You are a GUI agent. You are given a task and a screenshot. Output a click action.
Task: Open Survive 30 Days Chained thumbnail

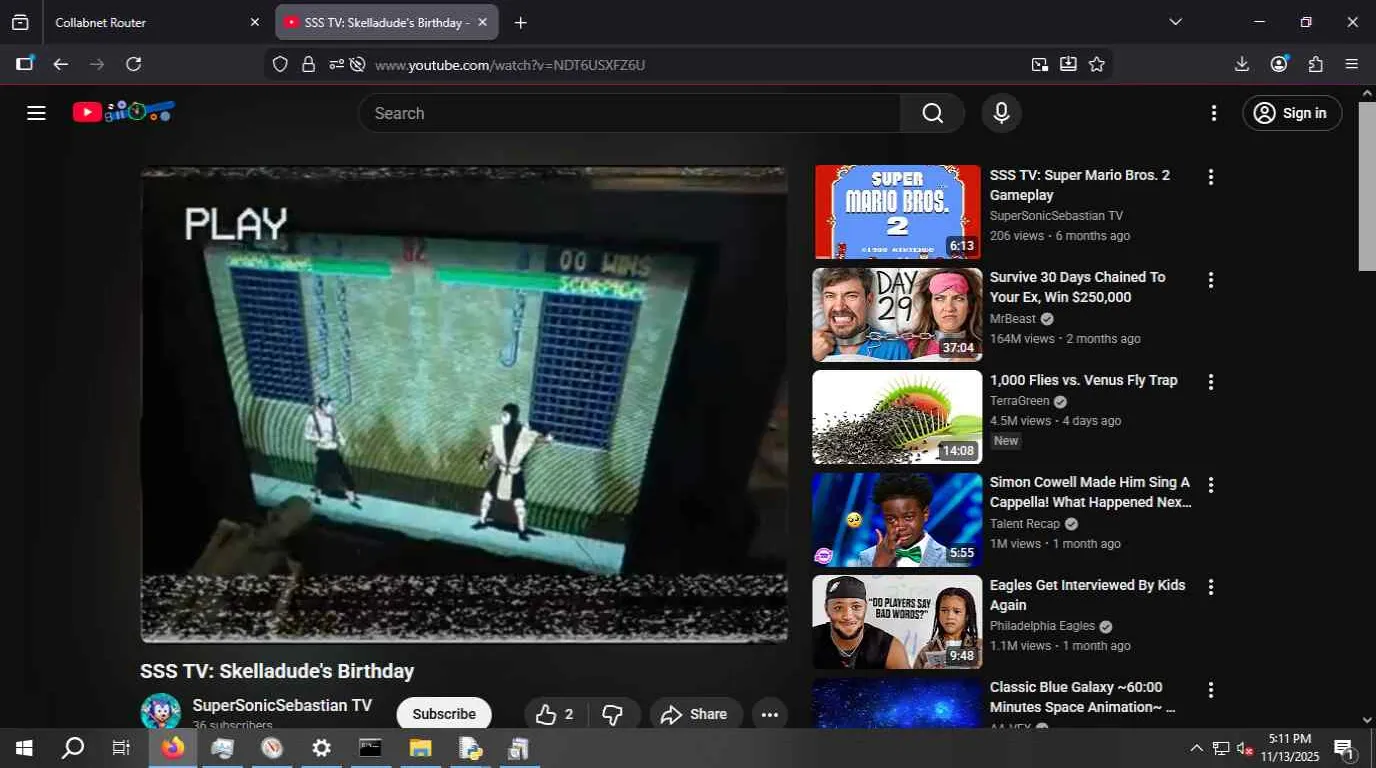tap(897, 314)
